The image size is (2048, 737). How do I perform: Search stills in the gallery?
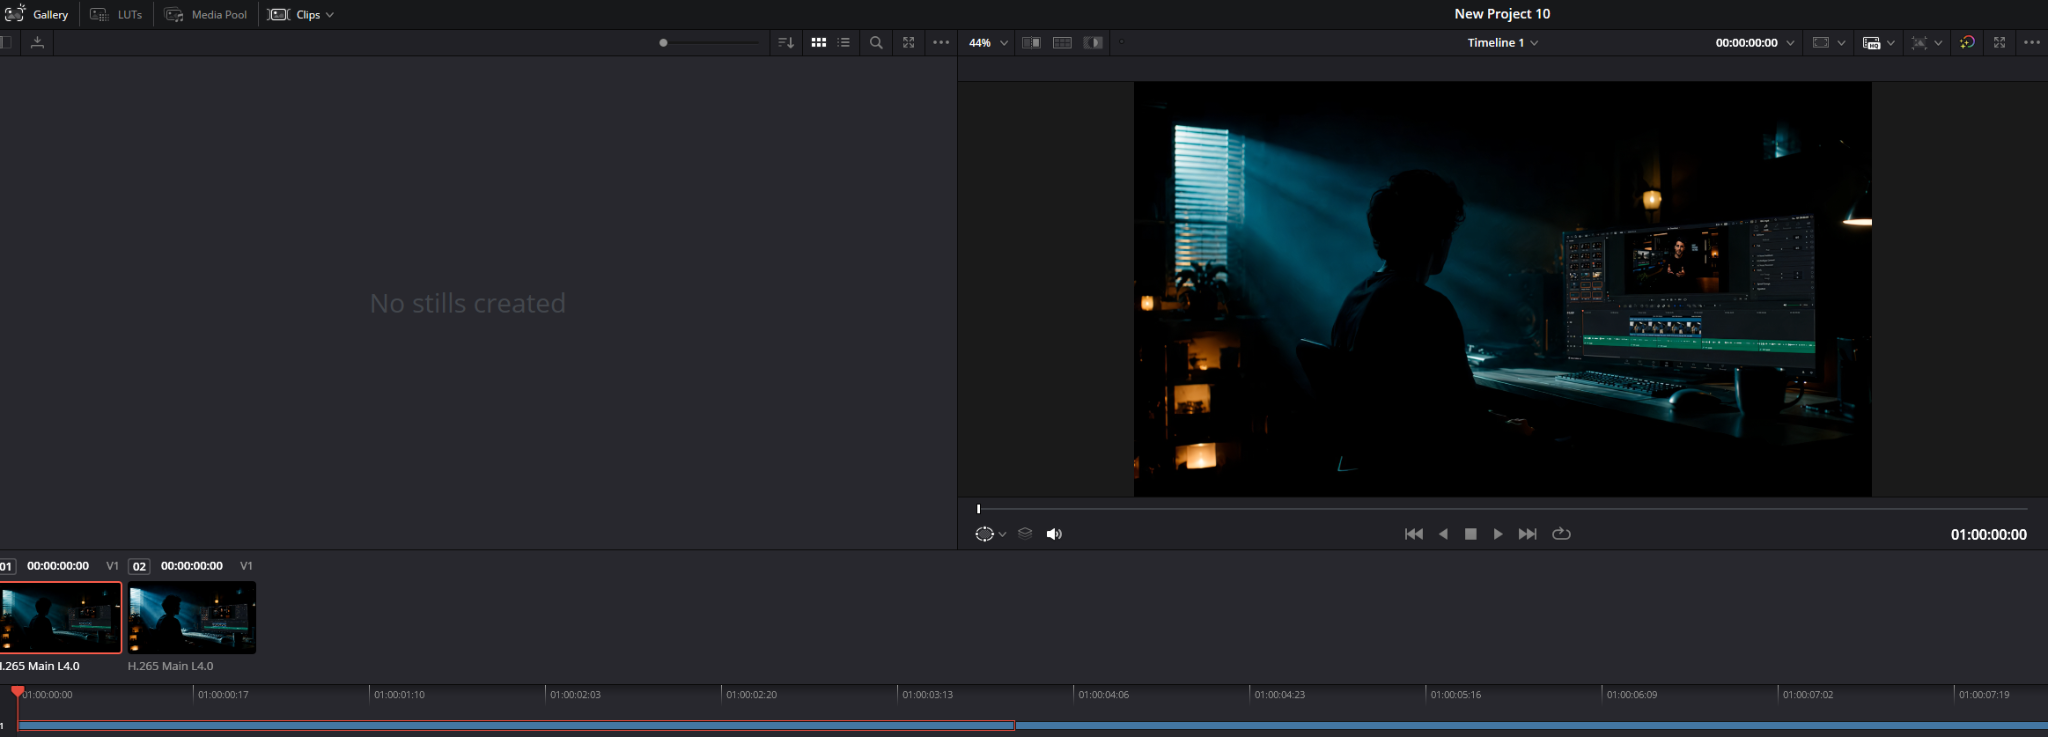876,43
